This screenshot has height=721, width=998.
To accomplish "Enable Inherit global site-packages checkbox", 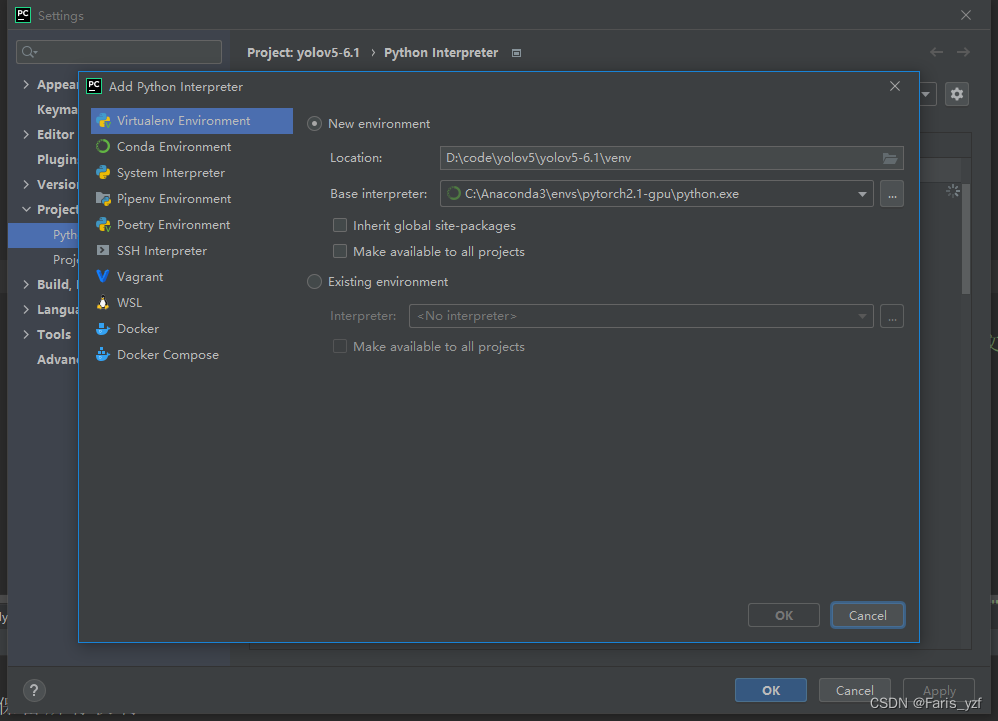I will (x=340, y=225).
